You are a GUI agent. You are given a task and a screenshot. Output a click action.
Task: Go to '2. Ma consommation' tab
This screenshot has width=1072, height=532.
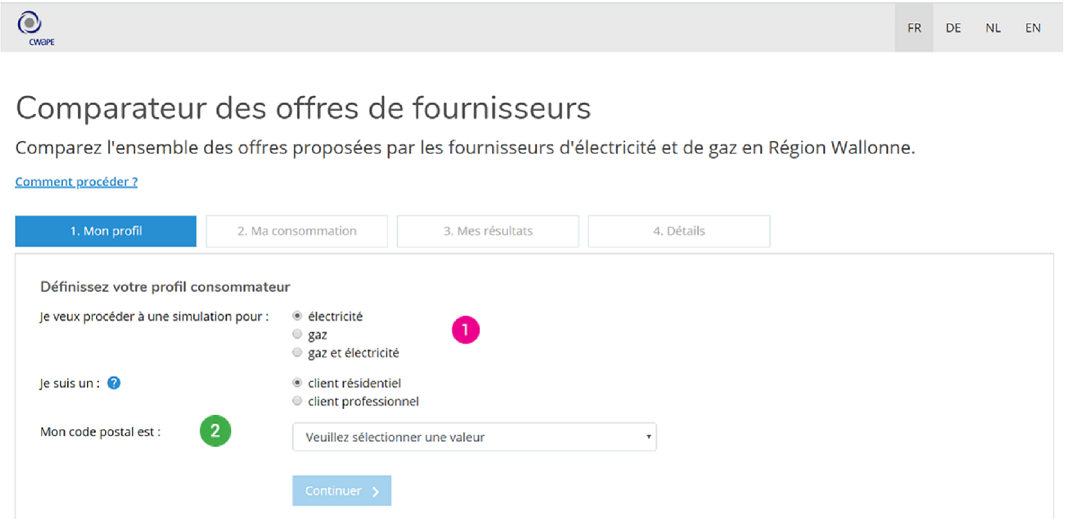(297, 231)
